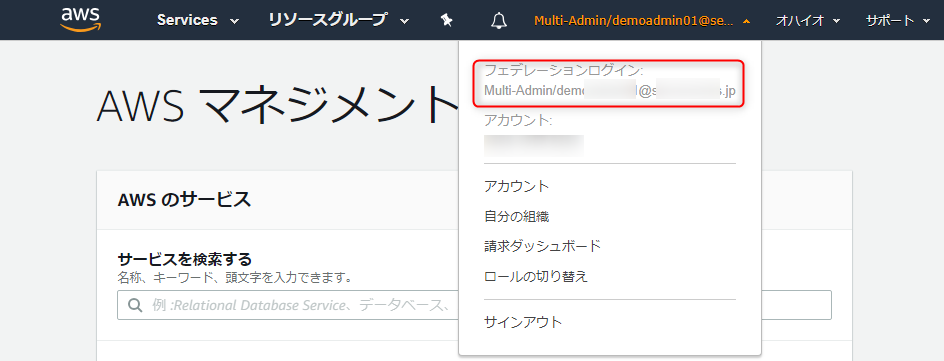Focus the service search input field

474,305
